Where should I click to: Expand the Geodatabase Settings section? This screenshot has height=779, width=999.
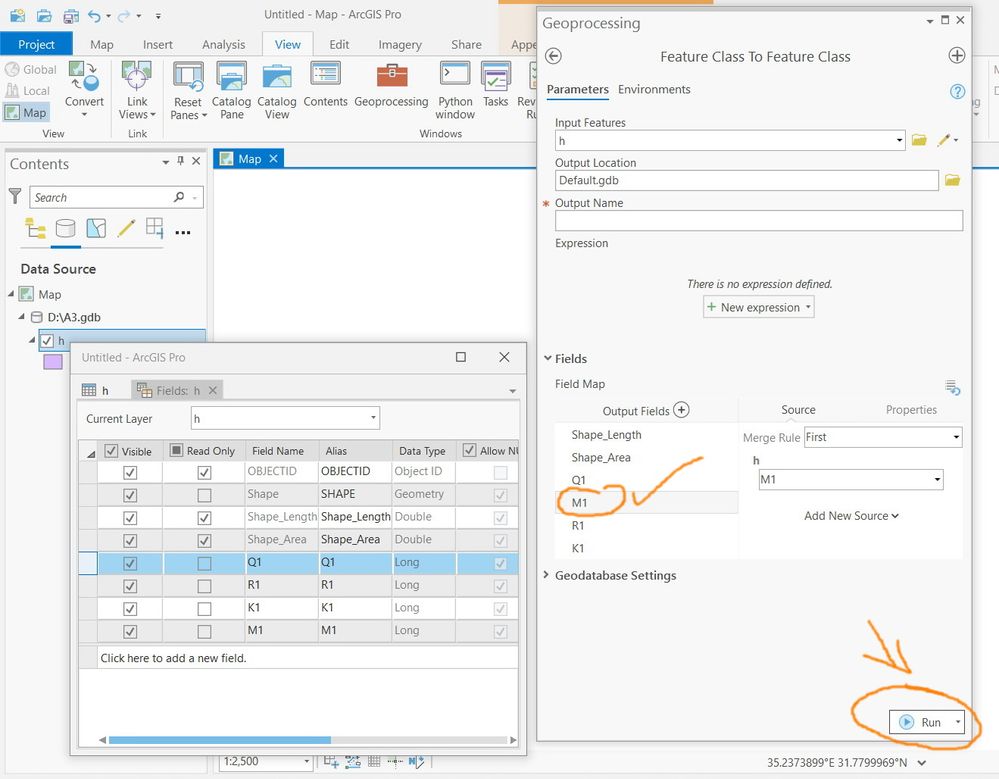click(546, 575)
